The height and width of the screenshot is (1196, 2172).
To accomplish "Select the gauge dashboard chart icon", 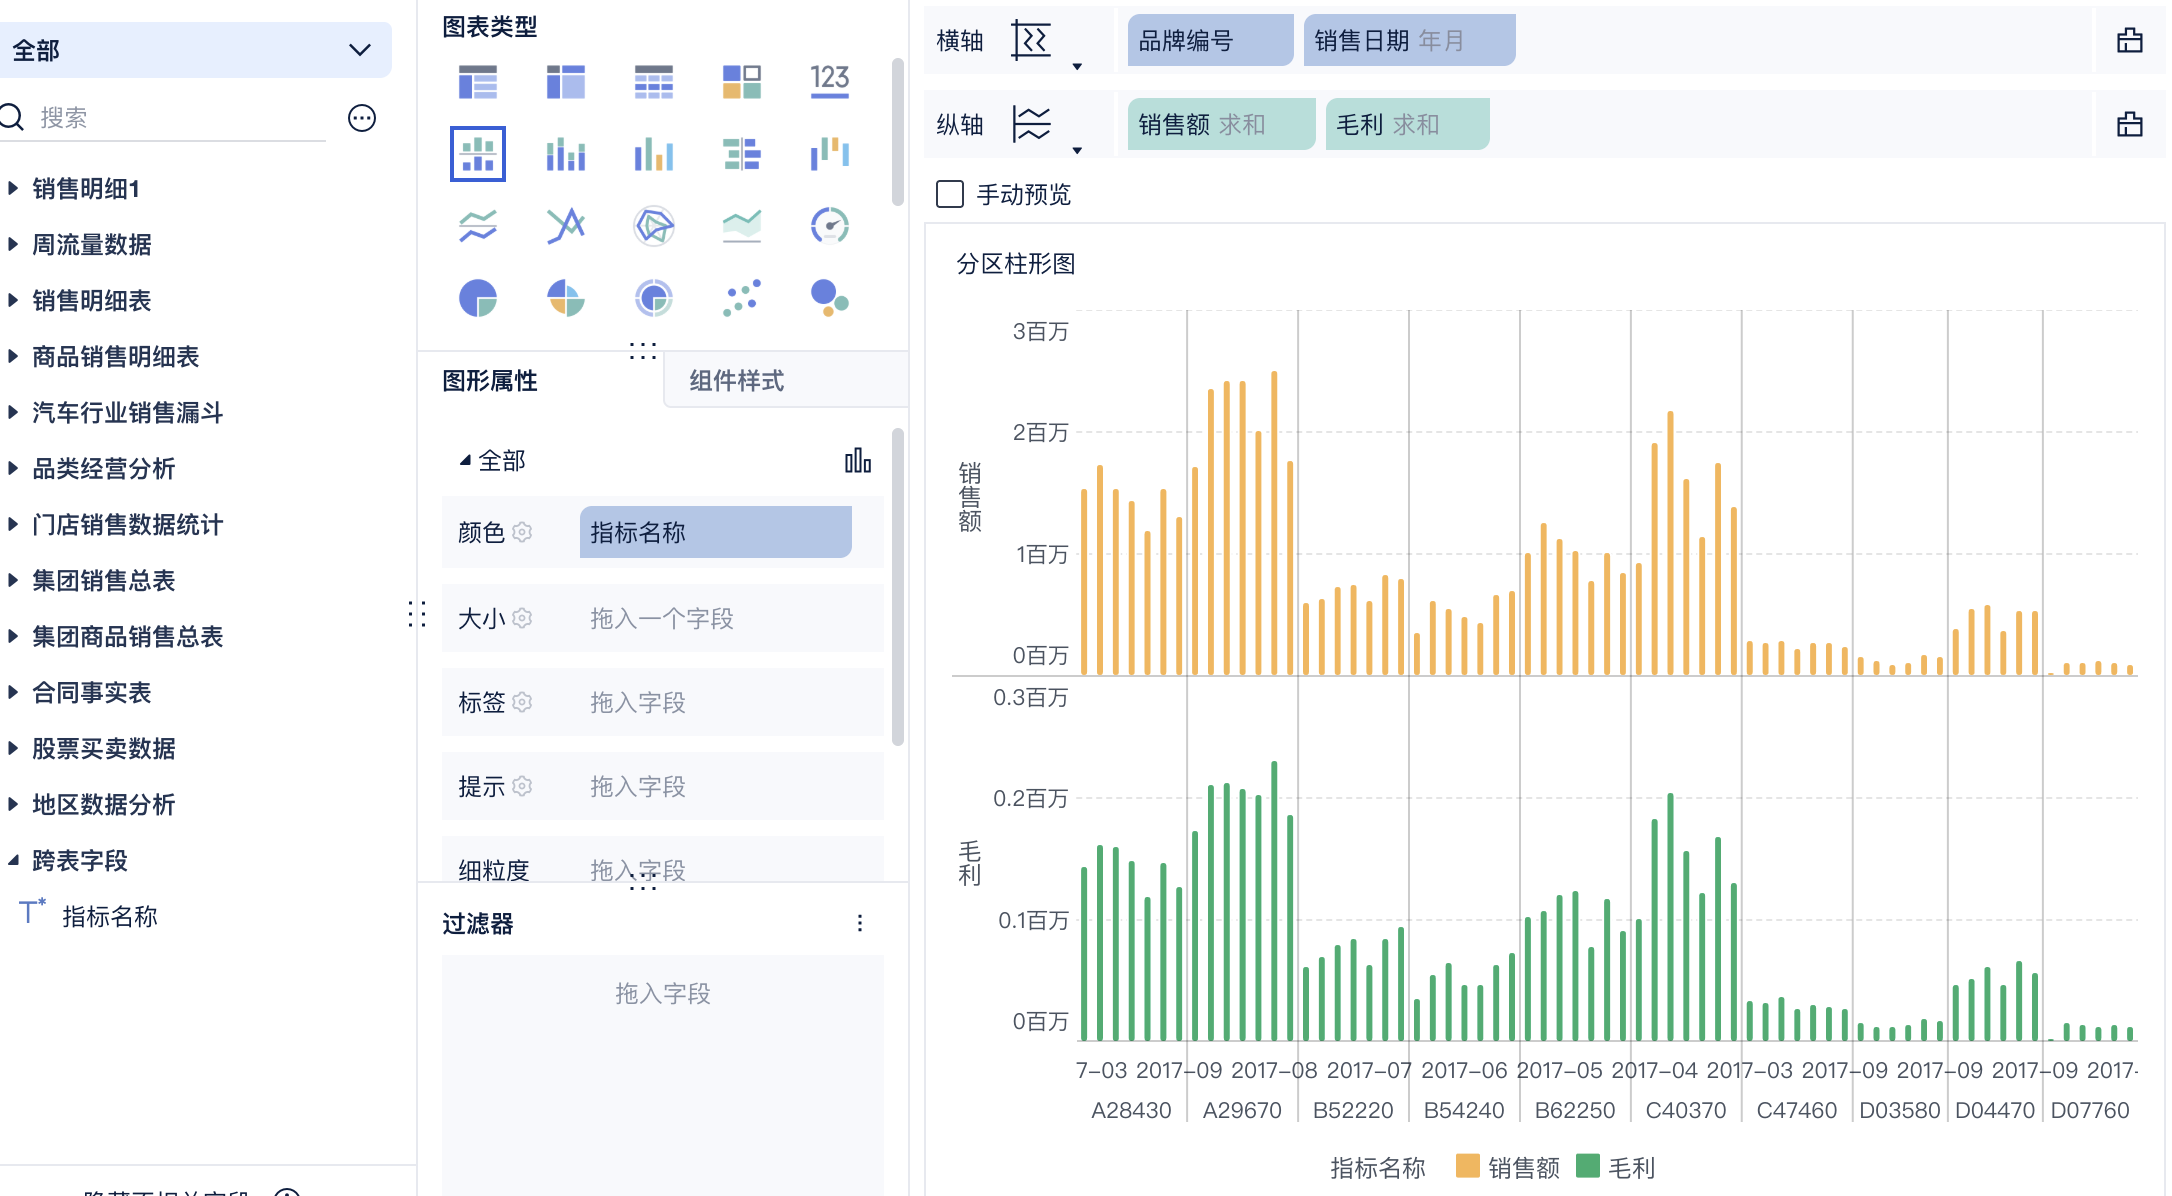I will pyautogui.click(x=829, y=226).
